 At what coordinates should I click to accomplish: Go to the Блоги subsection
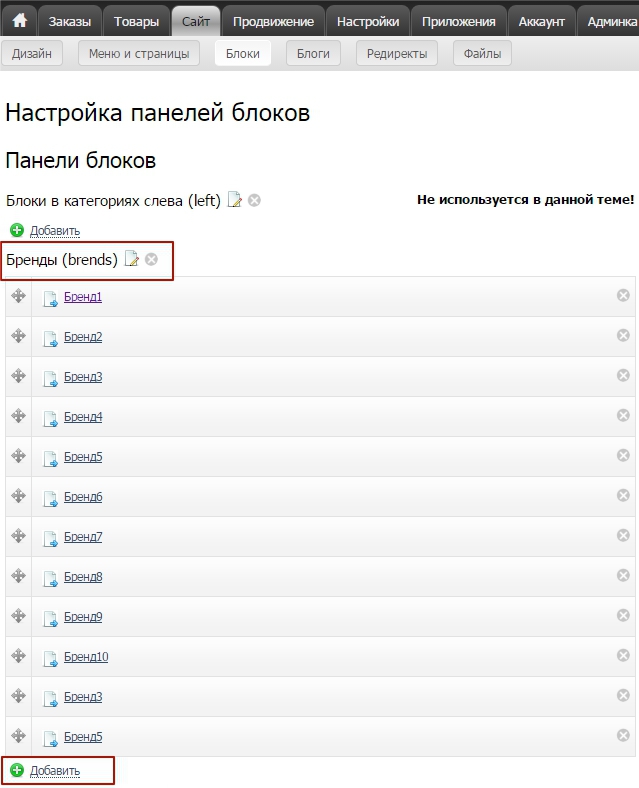point(313,53)
